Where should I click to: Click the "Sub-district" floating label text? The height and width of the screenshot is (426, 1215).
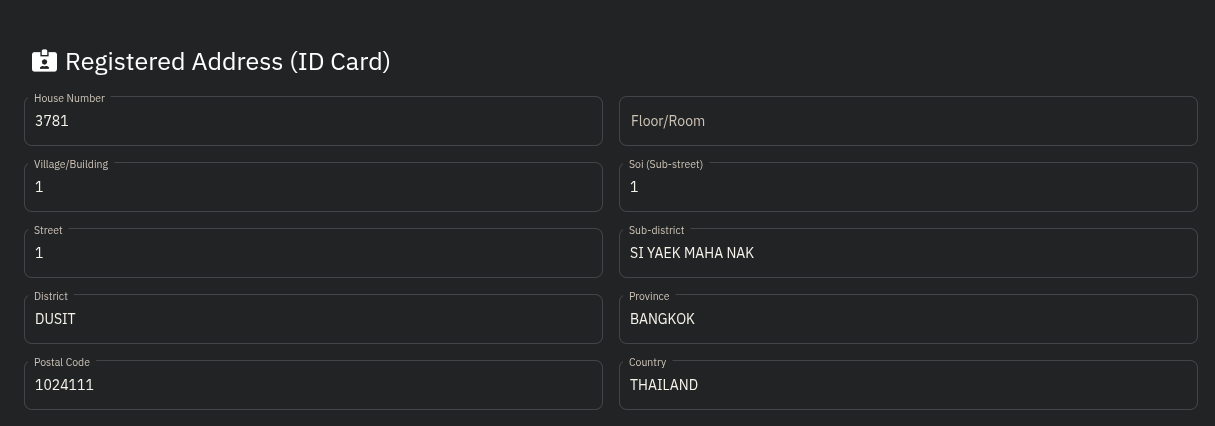point(656,230)
